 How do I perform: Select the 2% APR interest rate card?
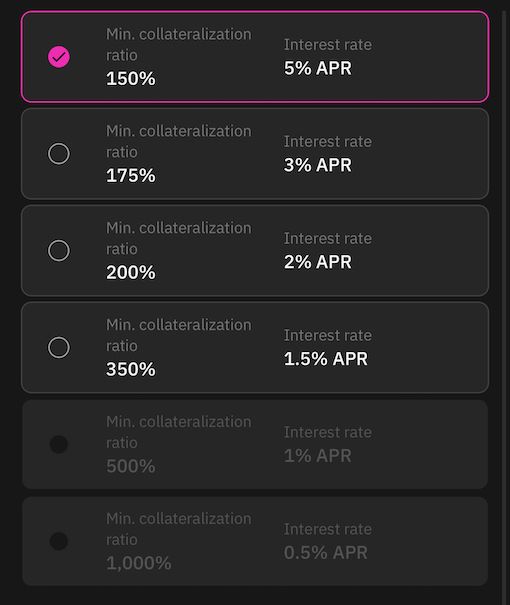click(x=255, y=250)
